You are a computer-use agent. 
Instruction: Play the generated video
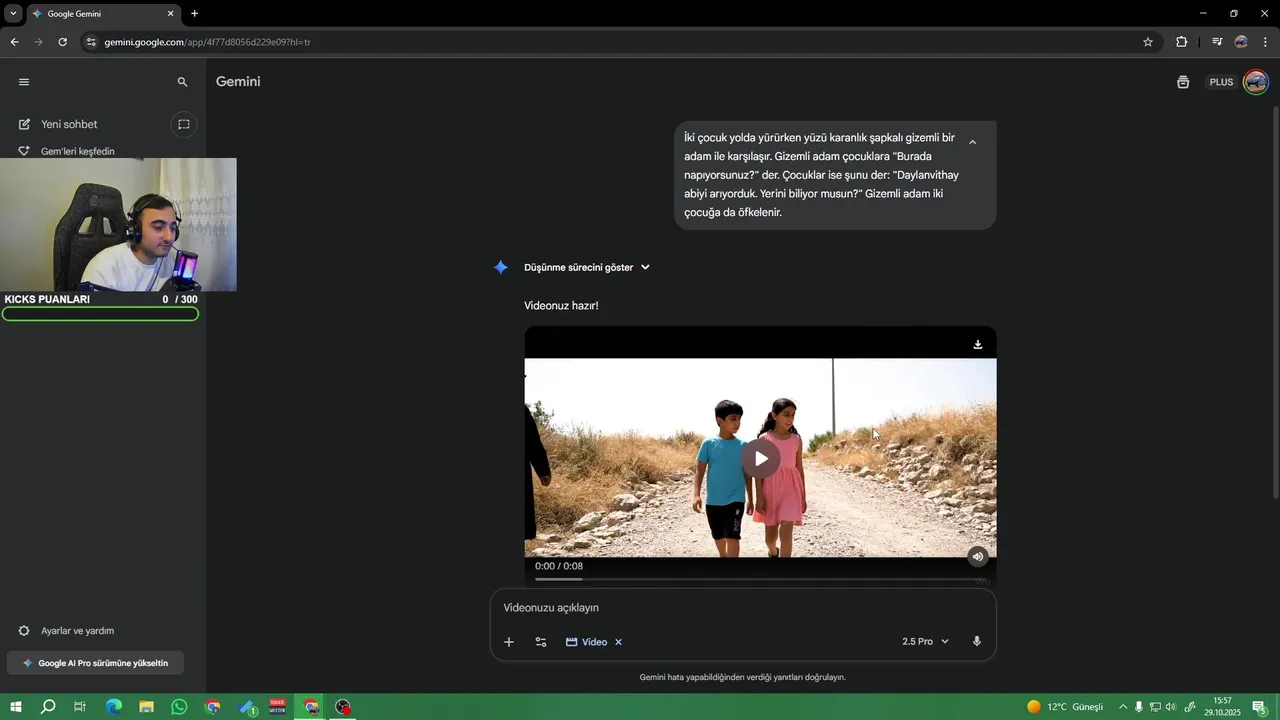click(761, 458)
